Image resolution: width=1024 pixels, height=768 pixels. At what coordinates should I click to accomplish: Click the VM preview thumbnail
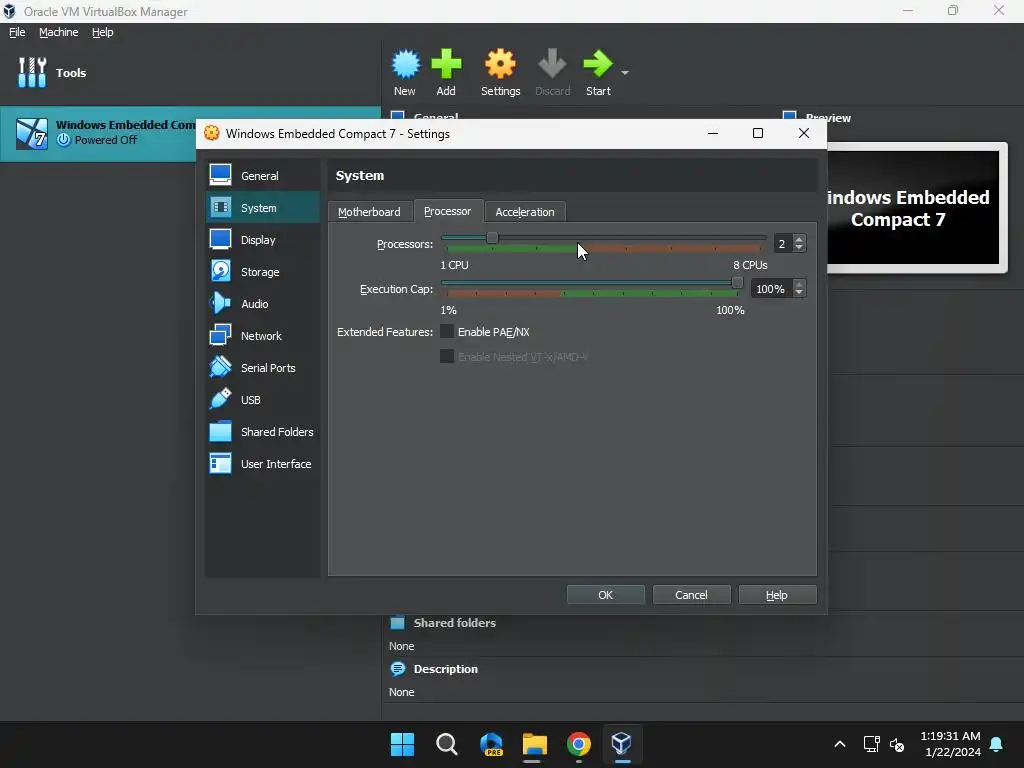pos(913,208)
